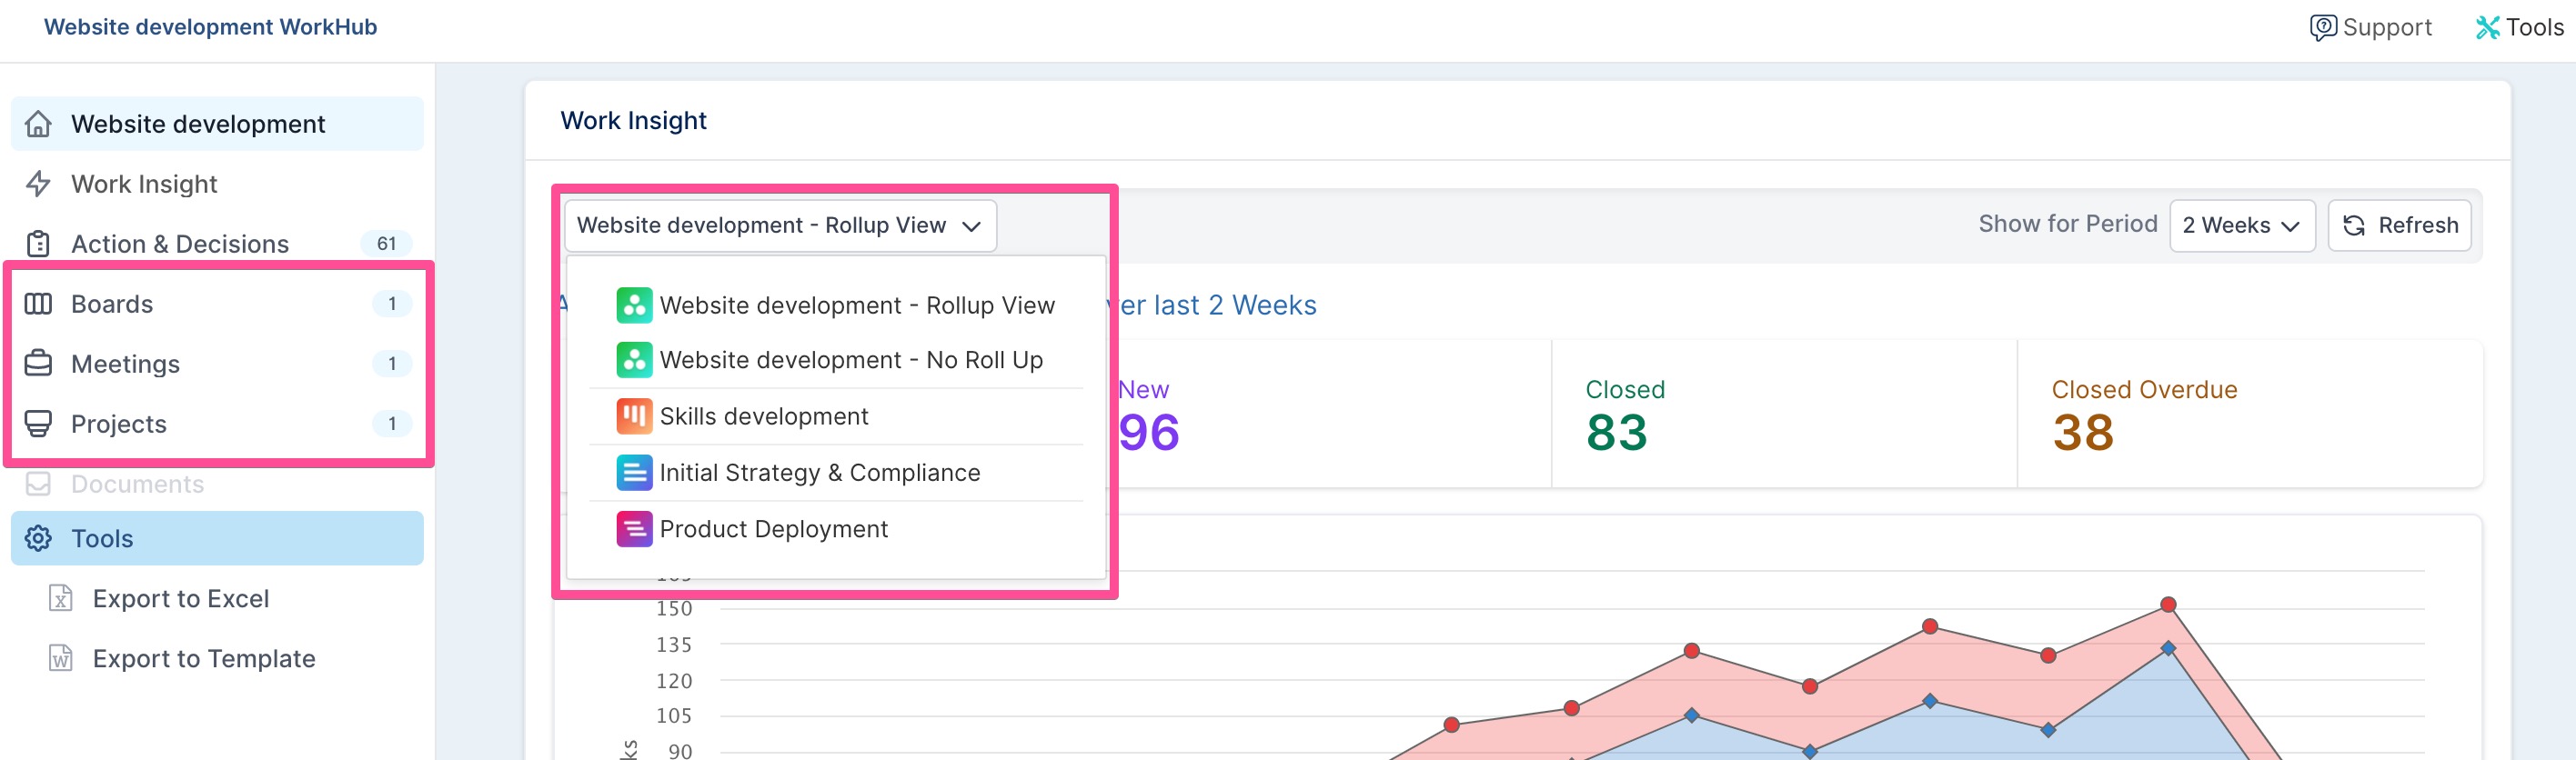Open Support via the chat bubble icon
The height and width of the screenshot is (760, 2576).
click(x=2323, y=27)
